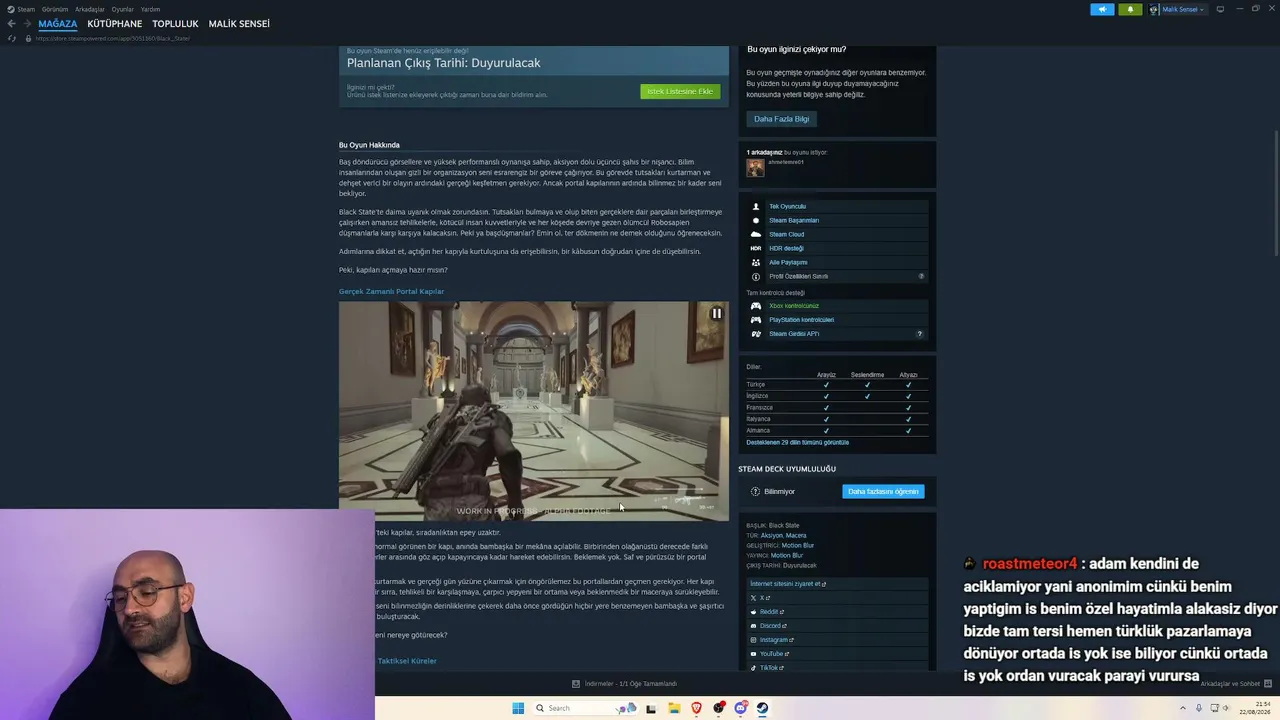Open the taskbar clock and date
Screen dimensions: 1280x720
tap(1256, 708)
